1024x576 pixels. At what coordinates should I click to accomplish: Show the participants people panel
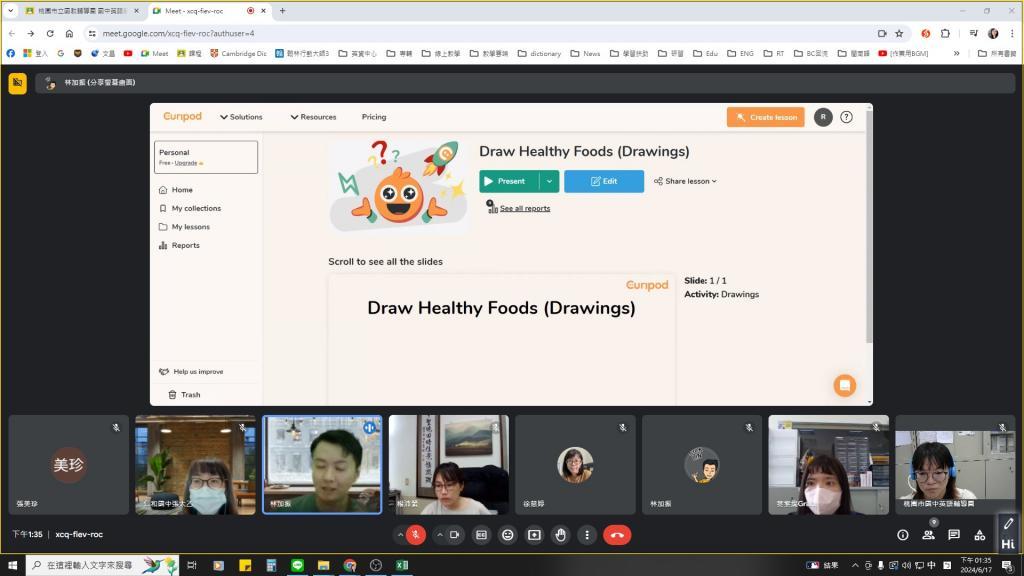point(928,535)
